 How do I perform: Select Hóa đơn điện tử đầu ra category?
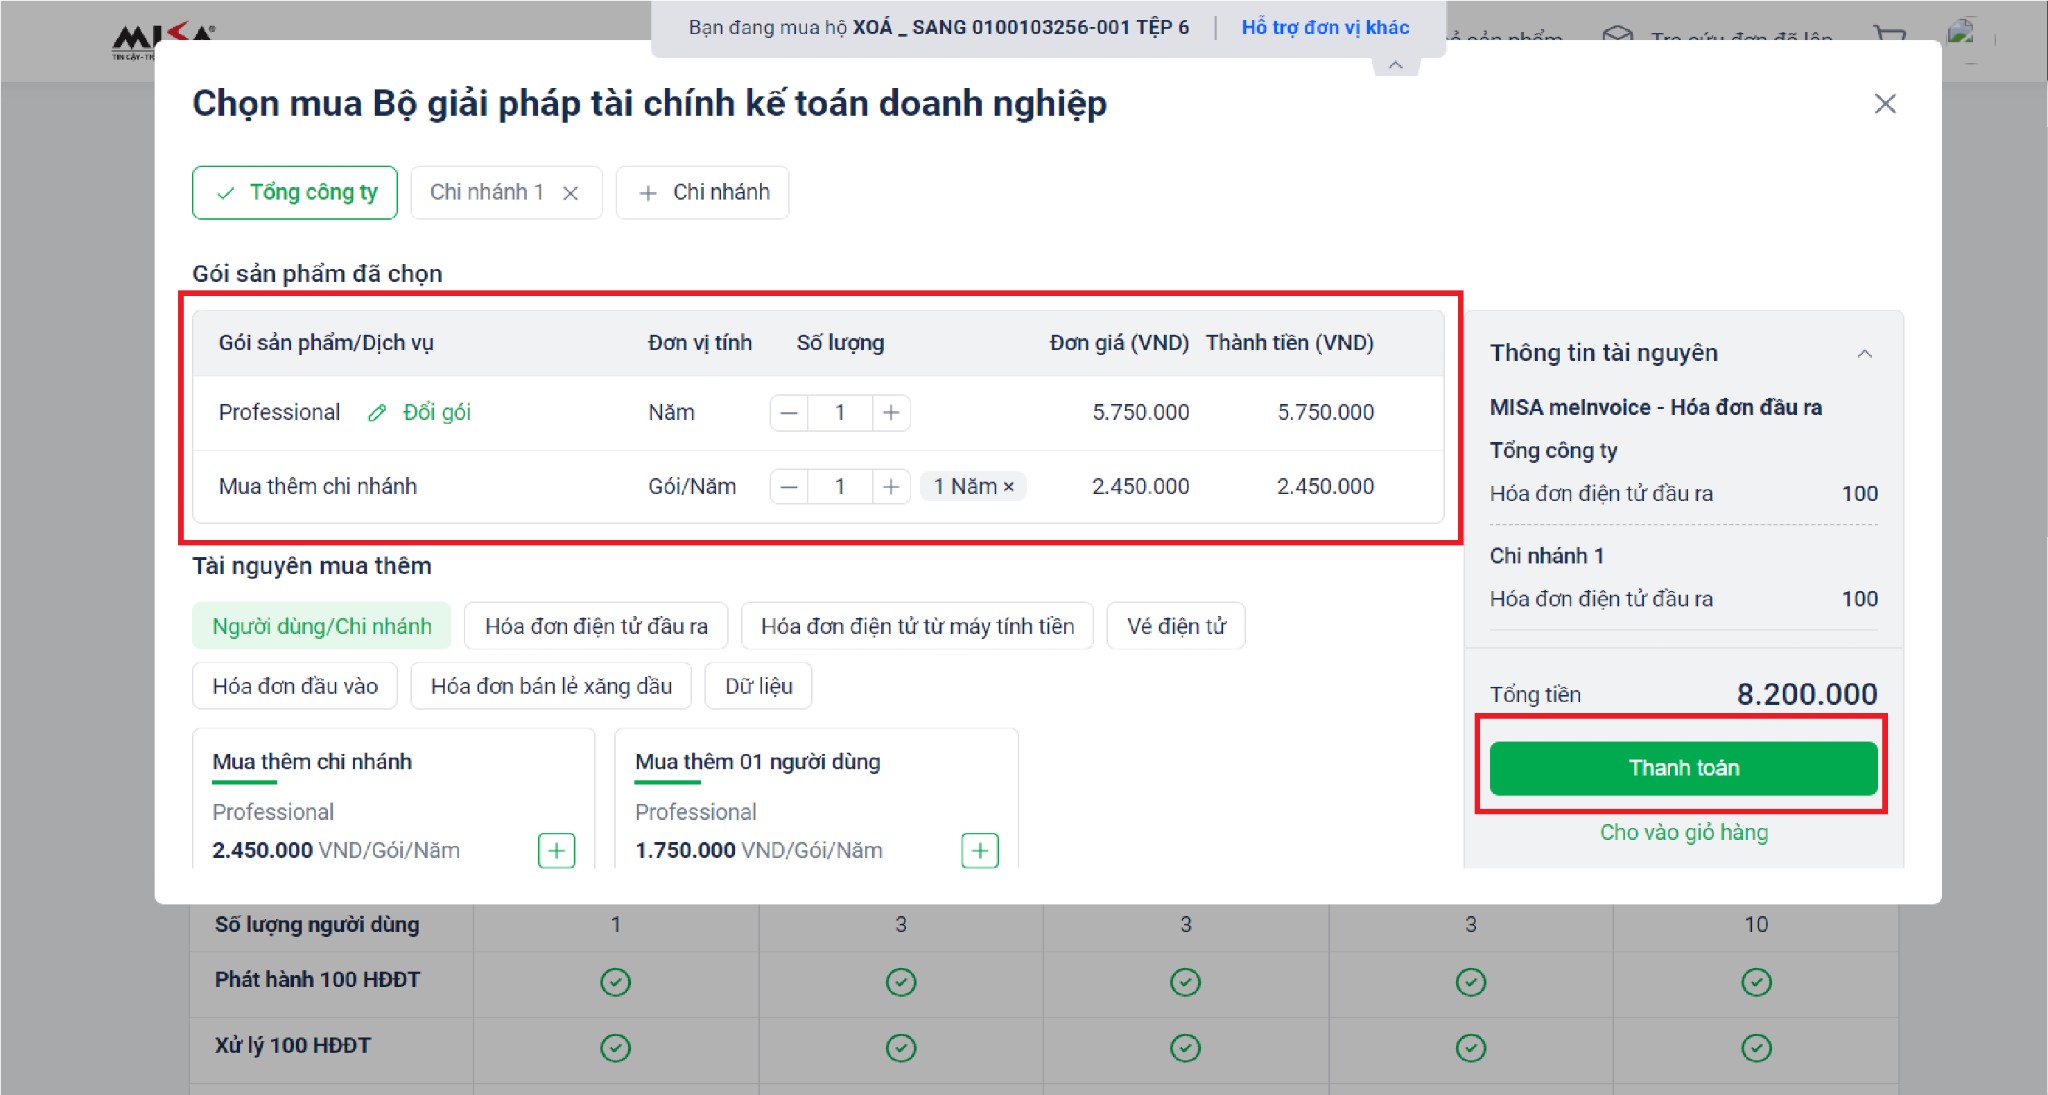596,627
